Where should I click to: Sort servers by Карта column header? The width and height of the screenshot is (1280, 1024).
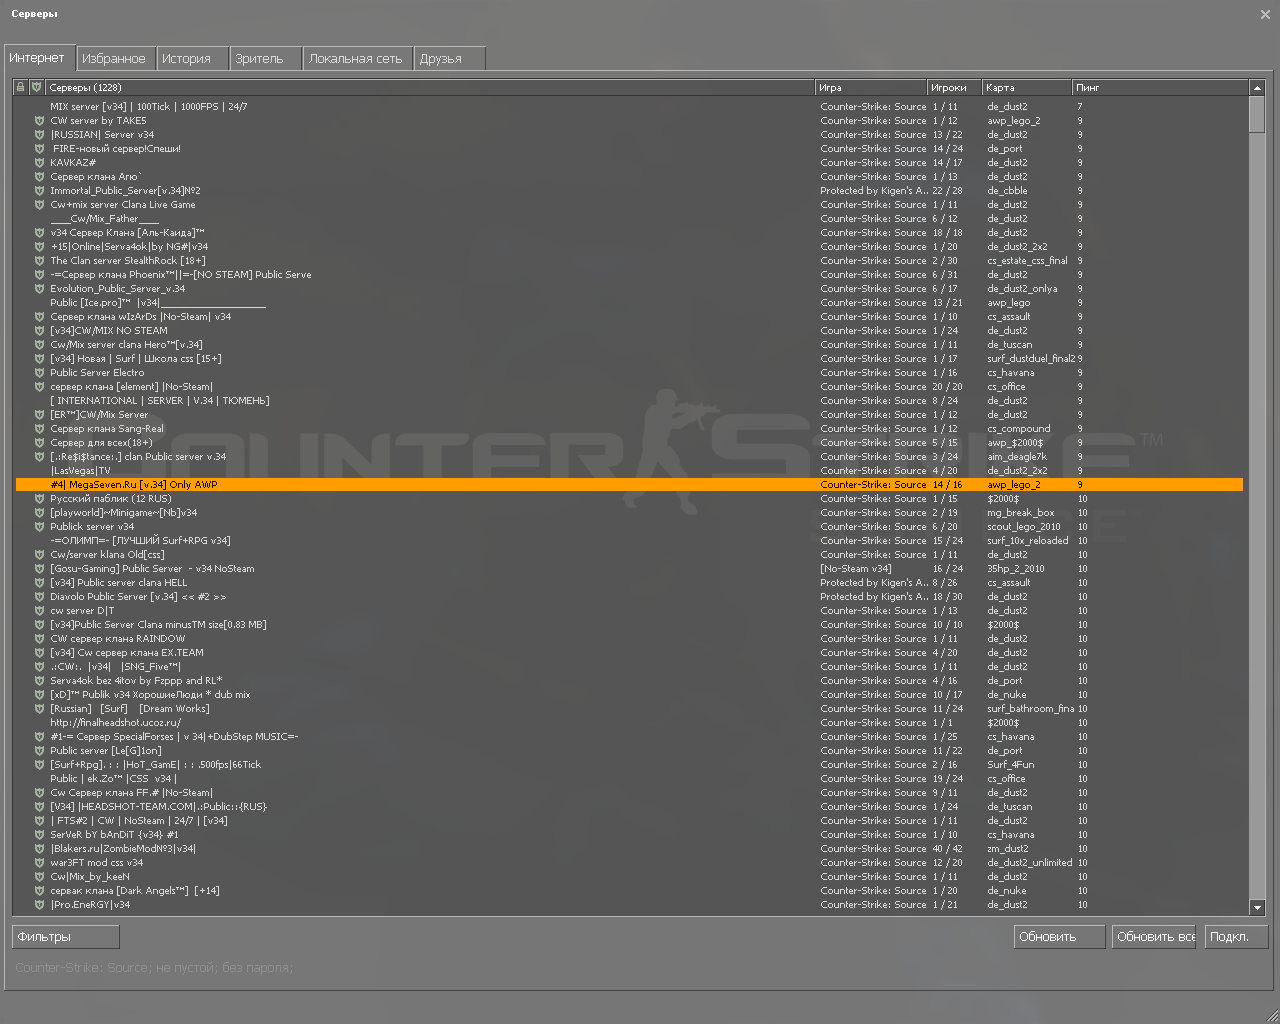click(1025, 88)
